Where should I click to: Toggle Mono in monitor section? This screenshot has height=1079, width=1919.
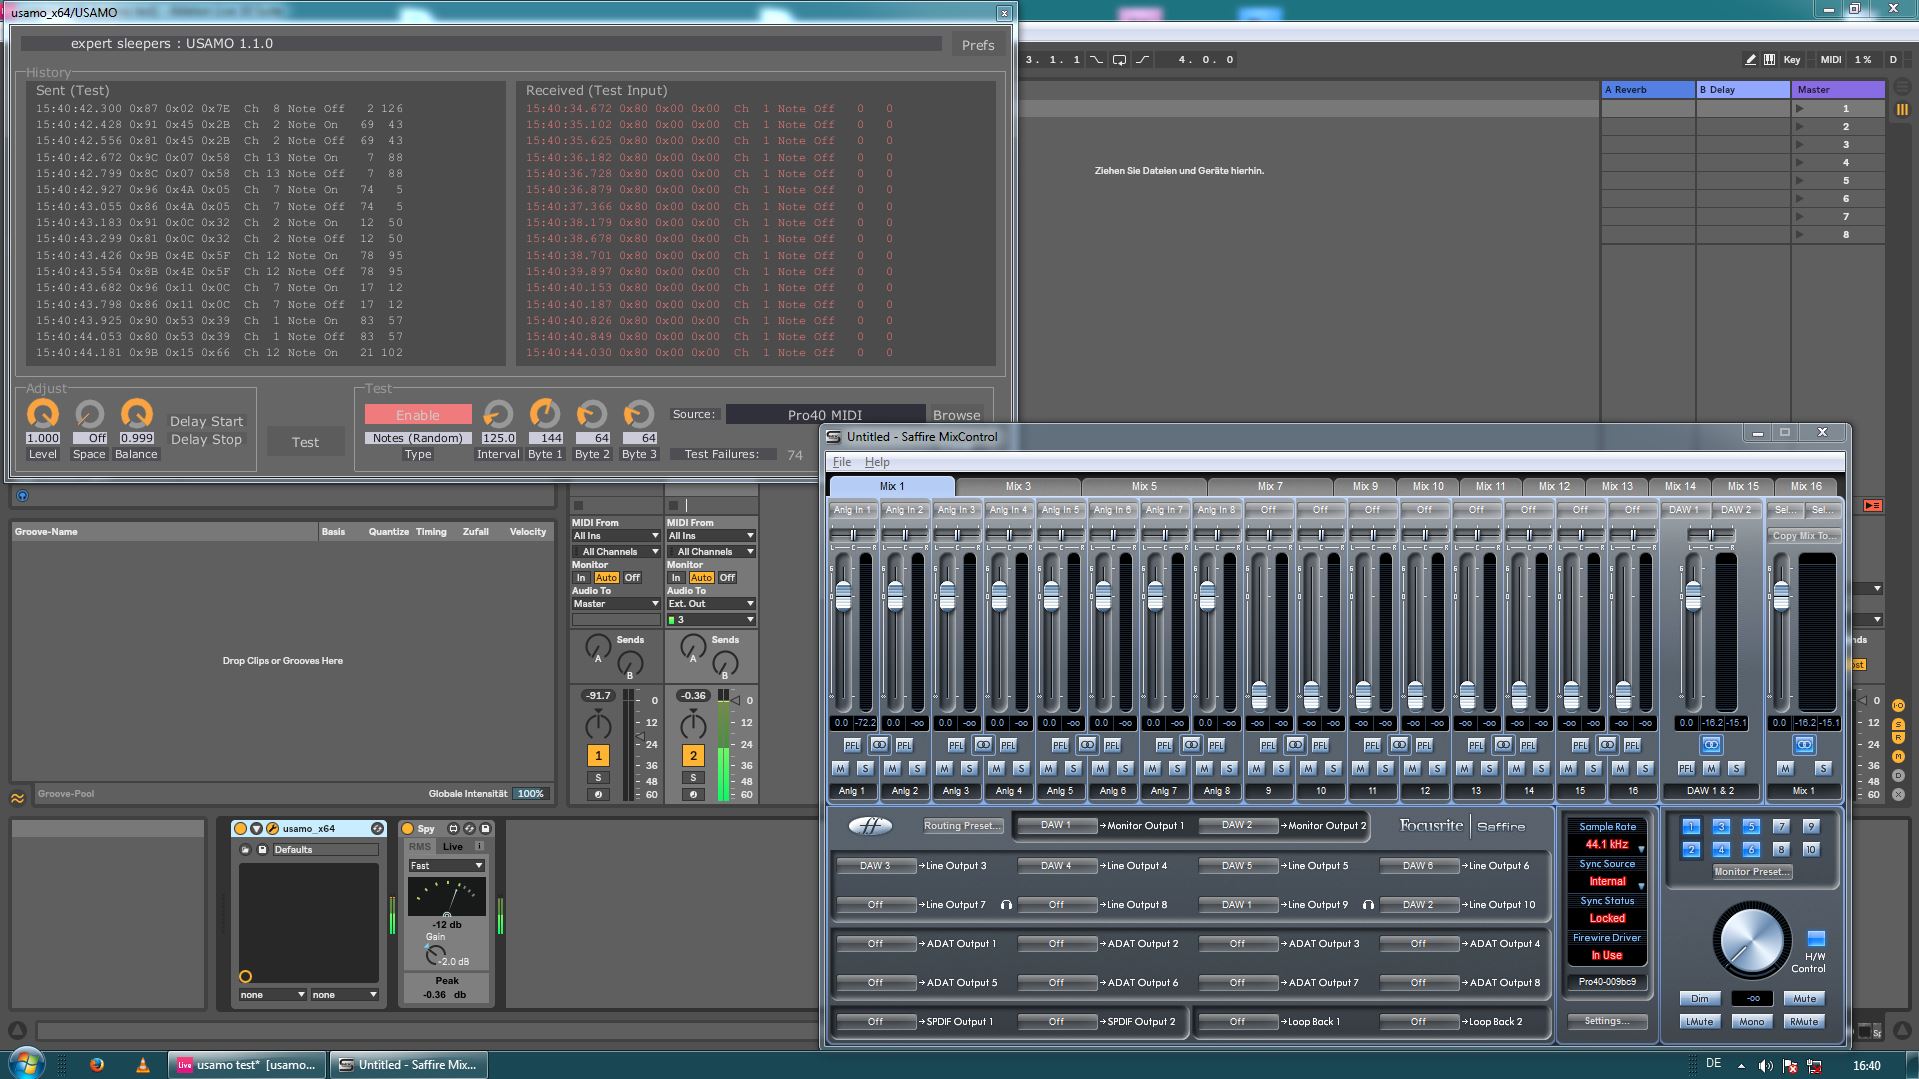point(1751,1022)
